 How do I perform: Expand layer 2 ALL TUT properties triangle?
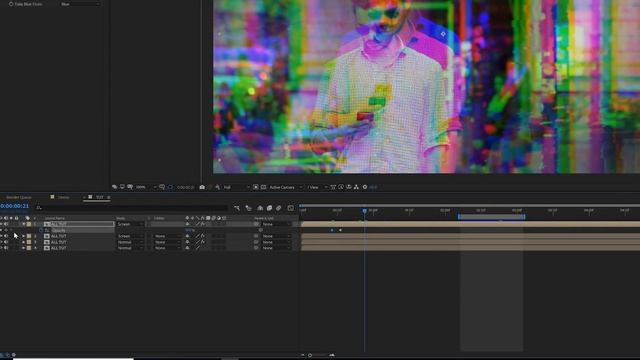(23, 236)
